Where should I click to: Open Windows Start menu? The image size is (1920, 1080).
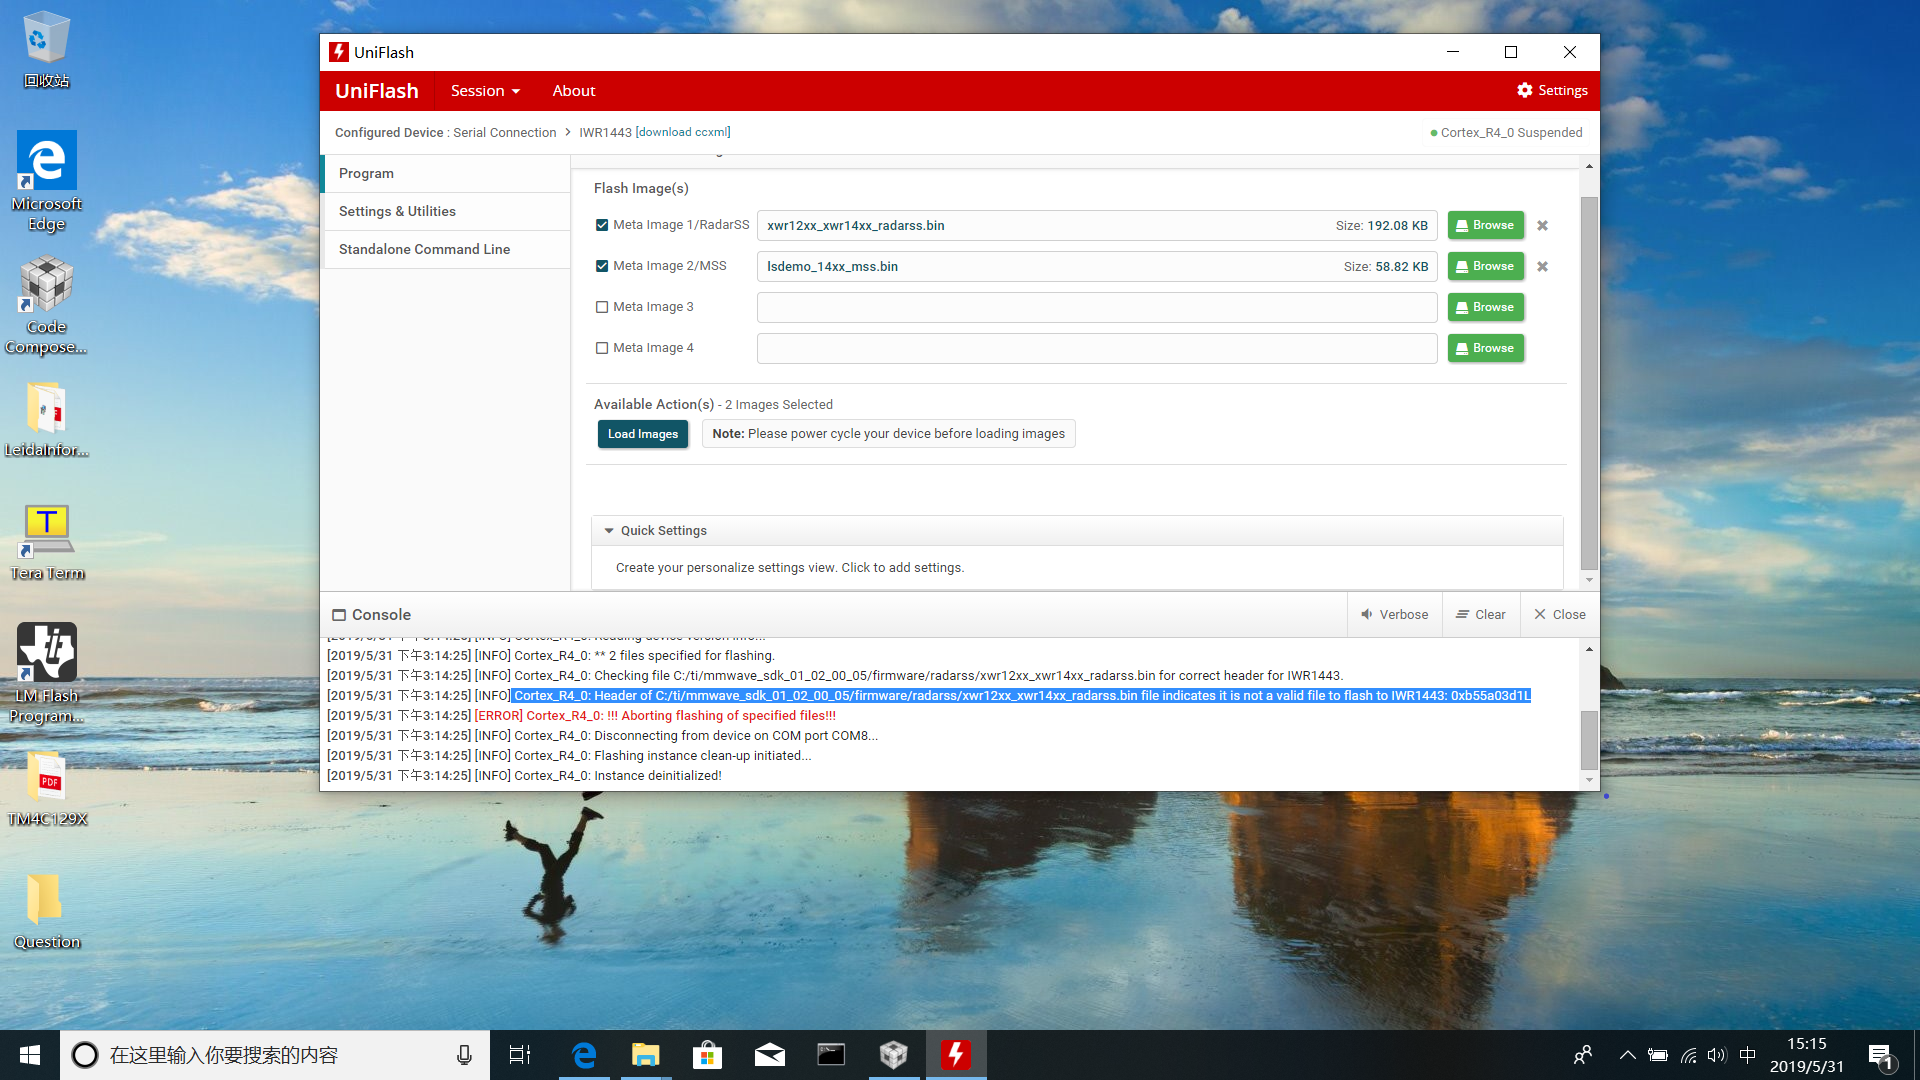[30, 1055]
